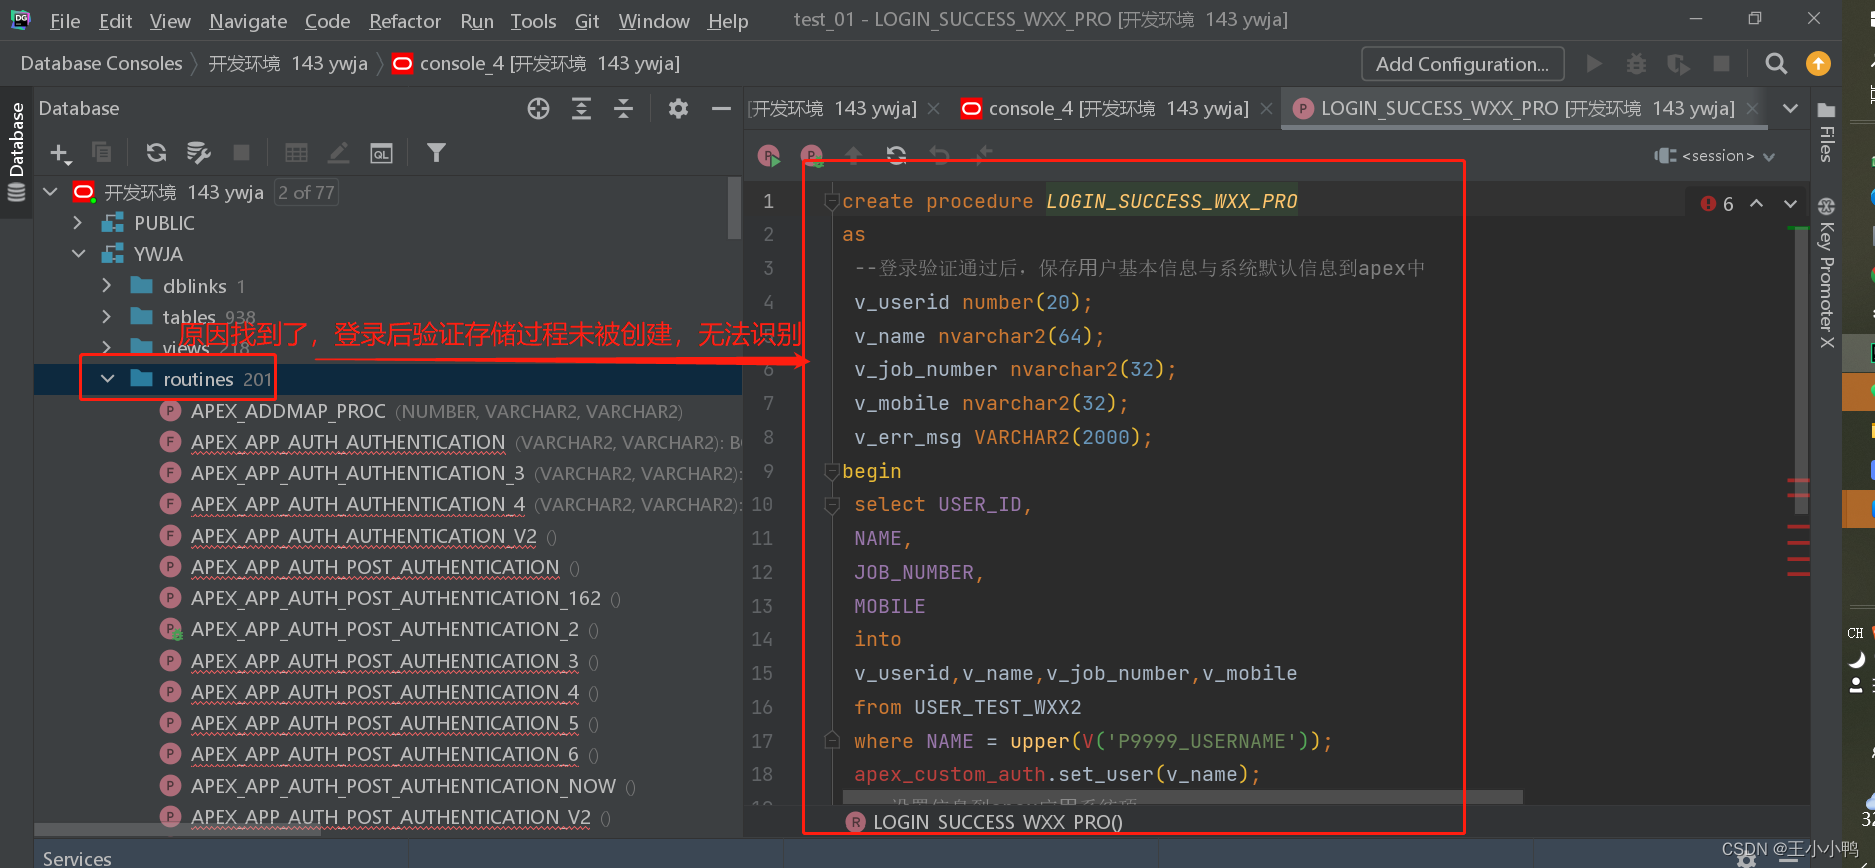The image size is (1875, 868).
Task: Click the Stop square in top toolbar
Action: pyautogui.click(x=1721, y=64)
